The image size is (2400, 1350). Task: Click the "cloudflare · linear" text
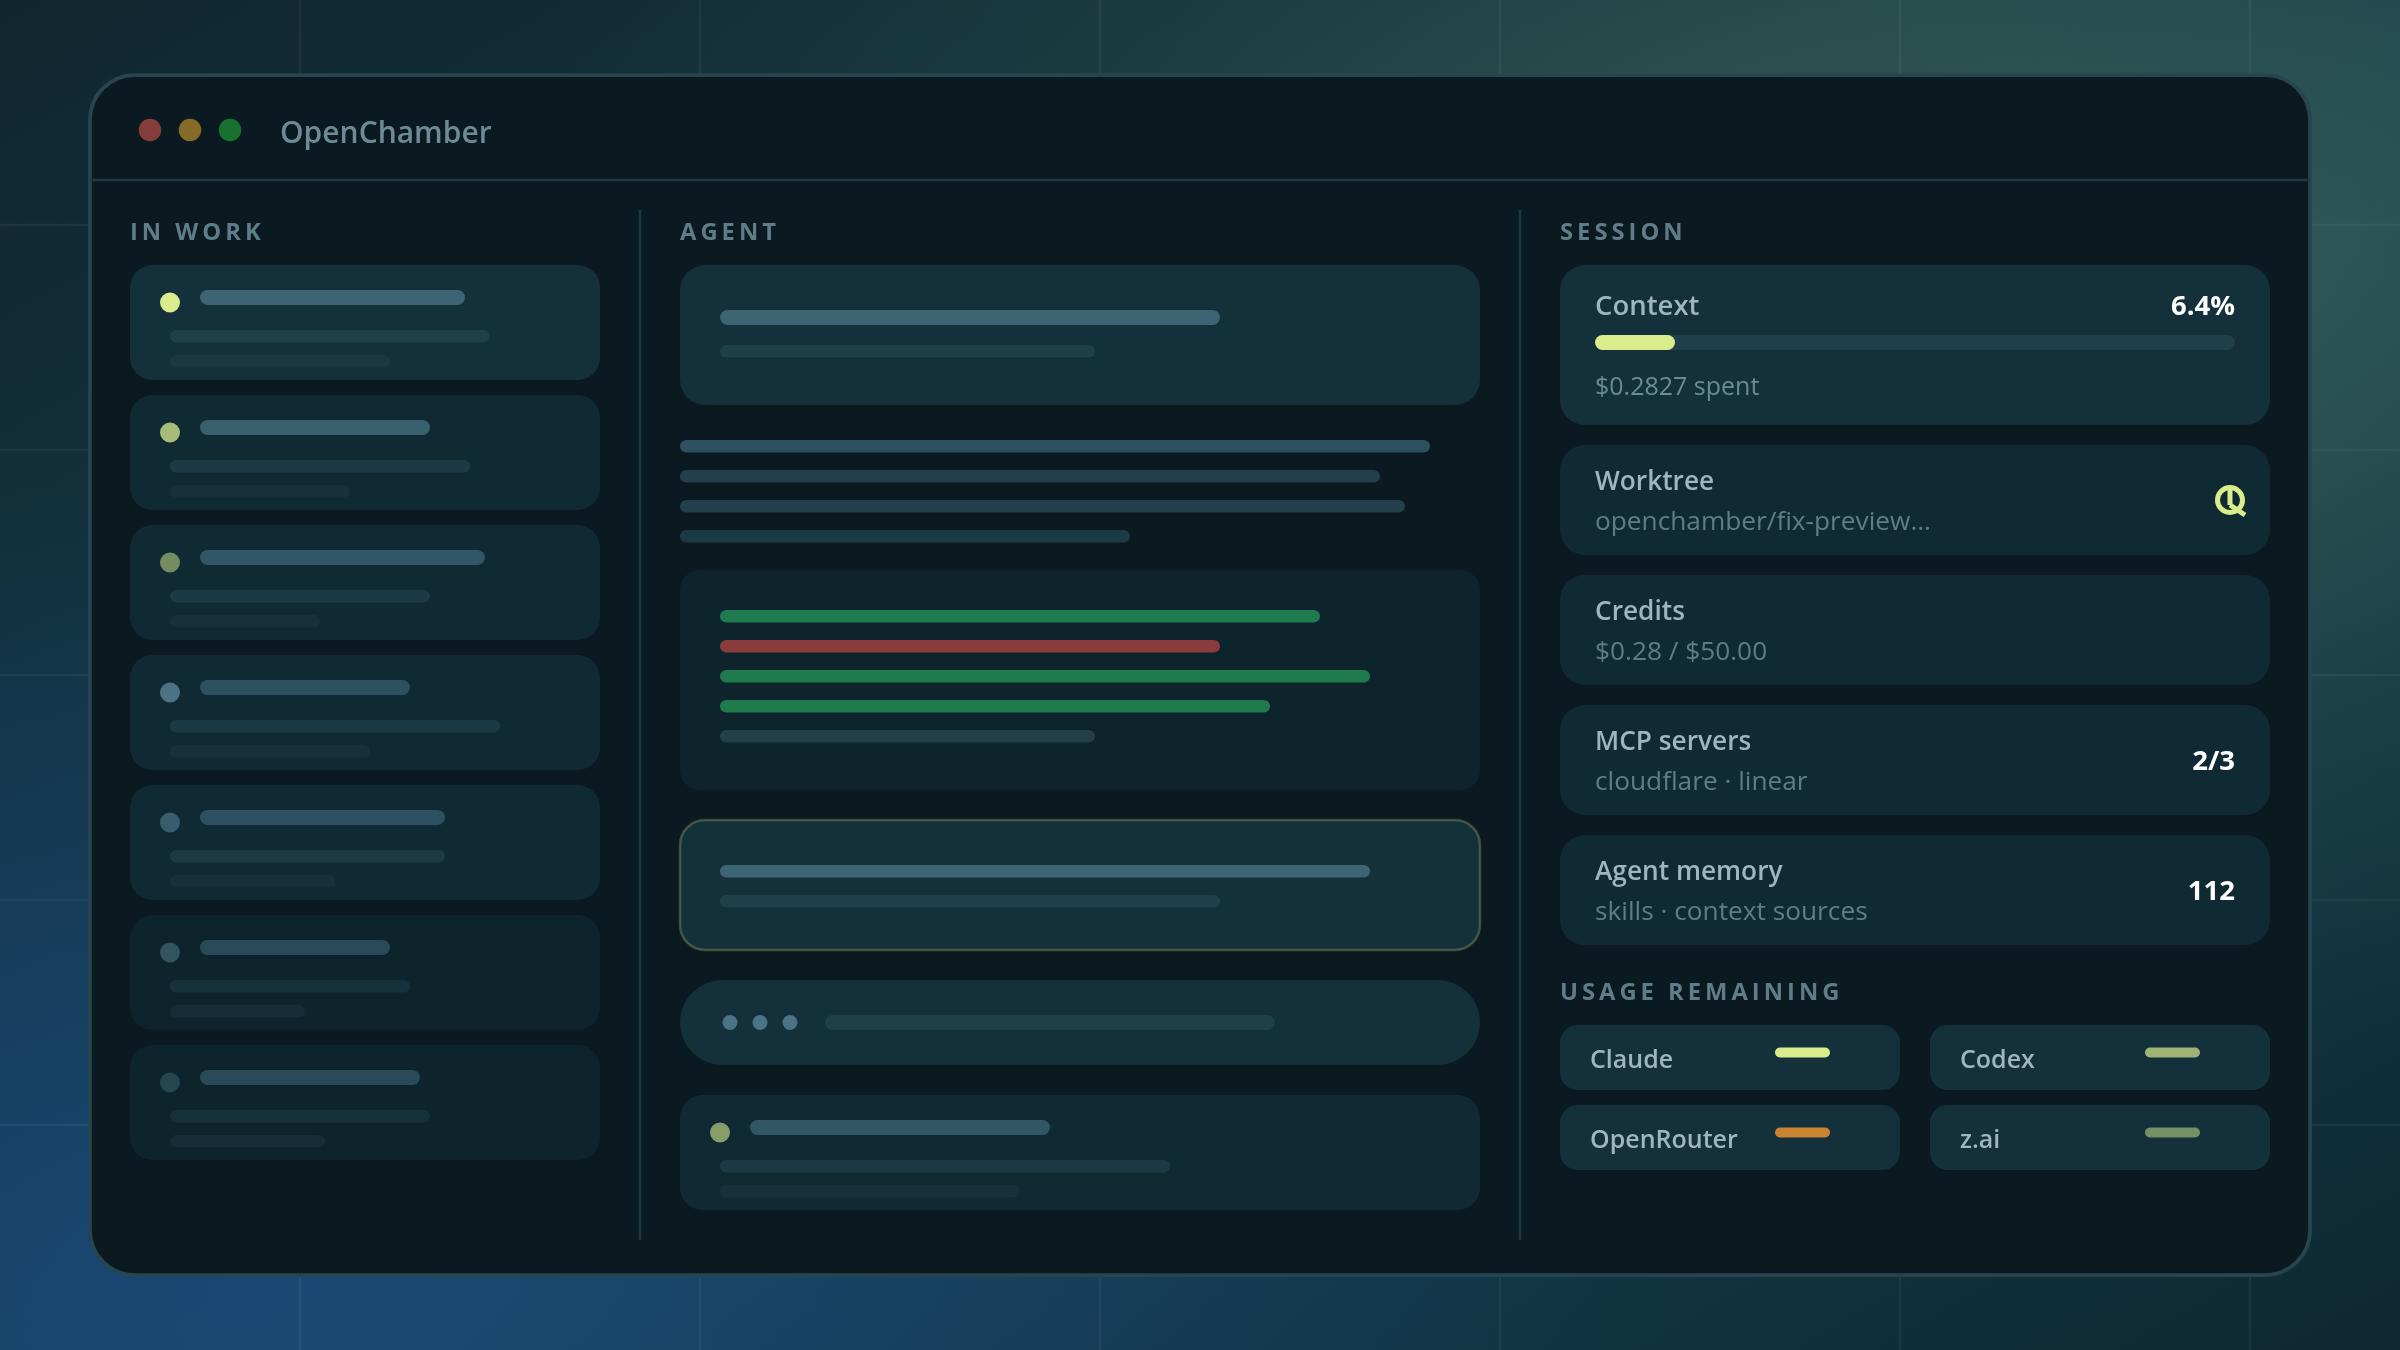1701,781
